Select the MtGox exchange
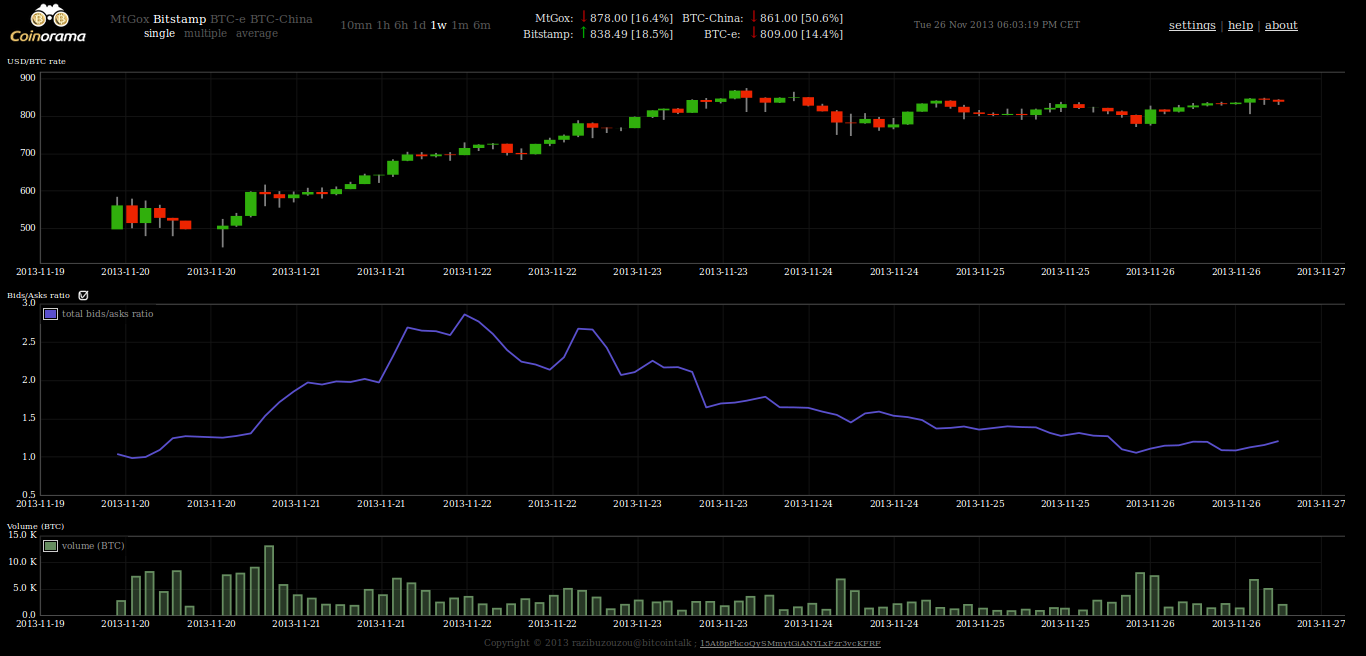Image resolution: width=1366 pixels, height=656 pixels. click(x=129, y=19)
